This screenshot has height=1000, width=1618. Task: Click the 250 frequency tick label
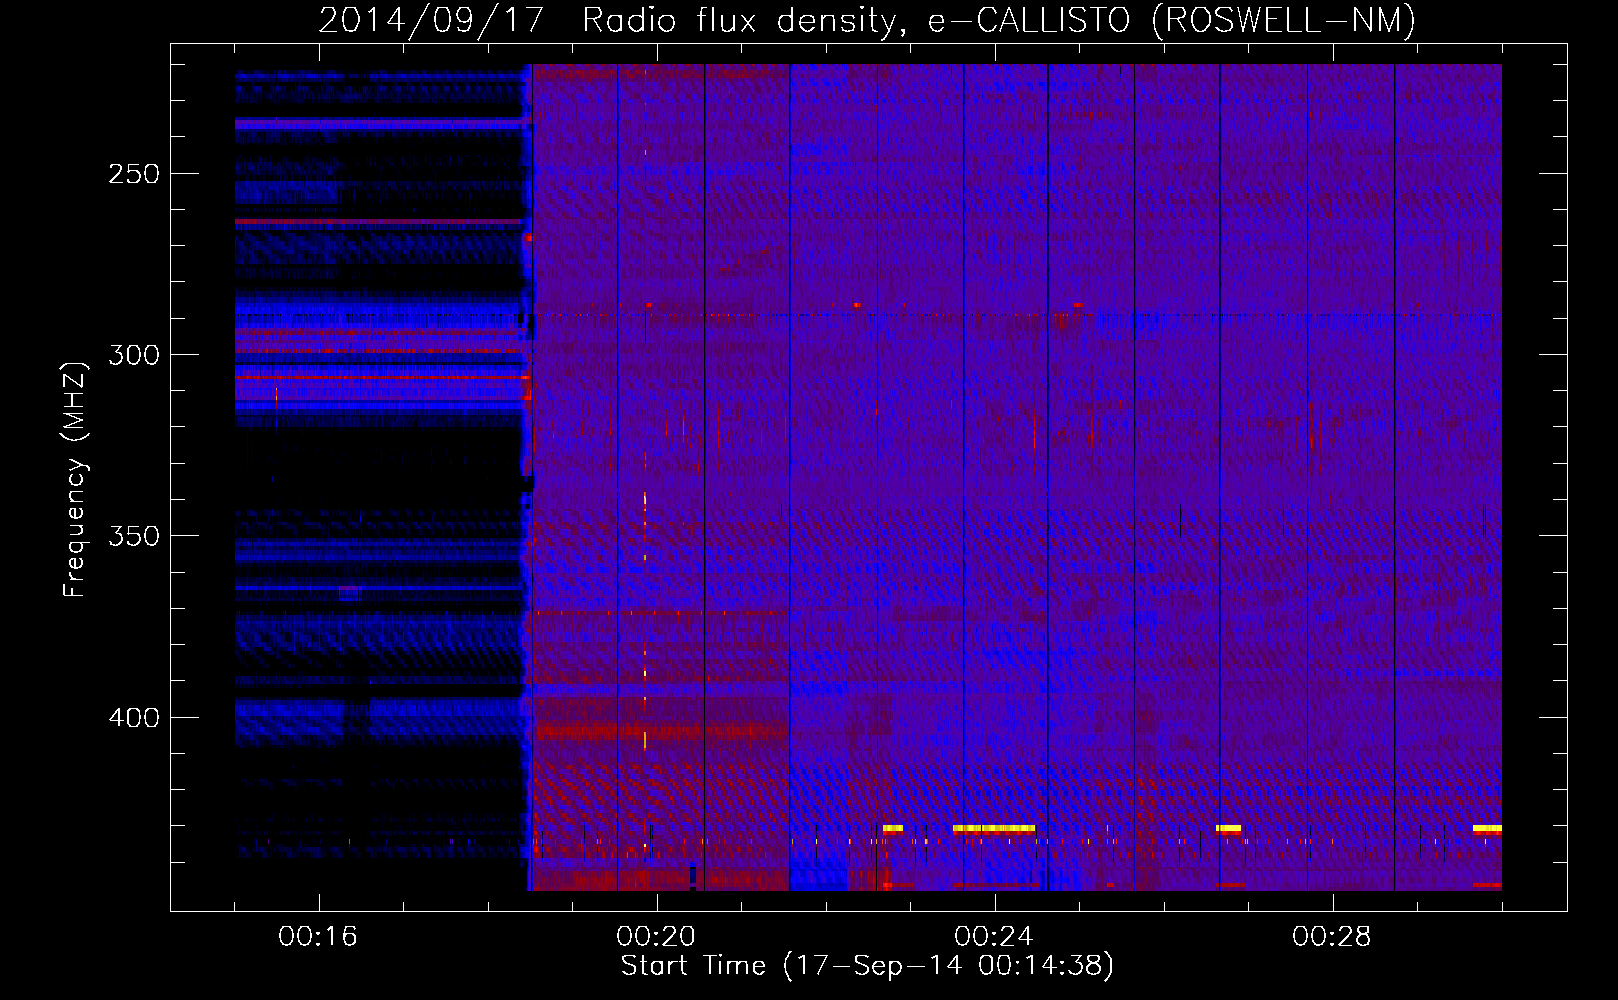tap(134, 174)
